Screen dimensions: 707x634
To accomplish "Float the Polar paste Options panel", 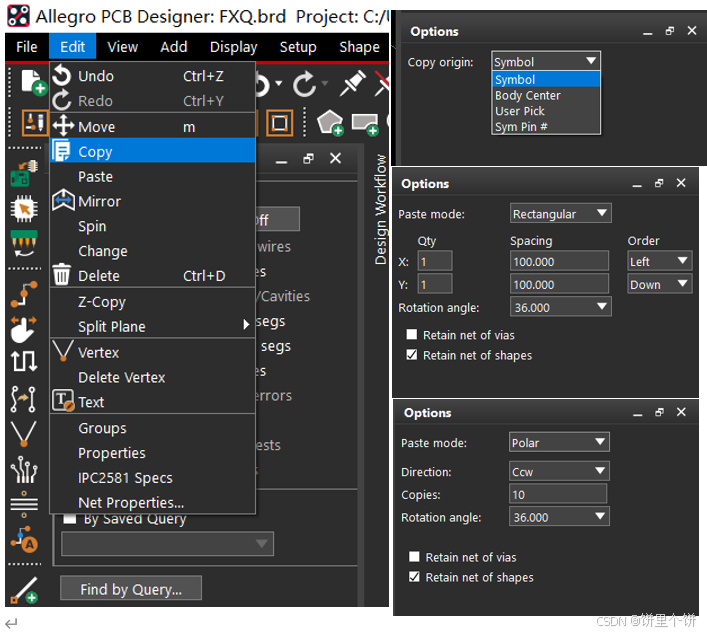I will pyautogui.click(x=659, y=412).
